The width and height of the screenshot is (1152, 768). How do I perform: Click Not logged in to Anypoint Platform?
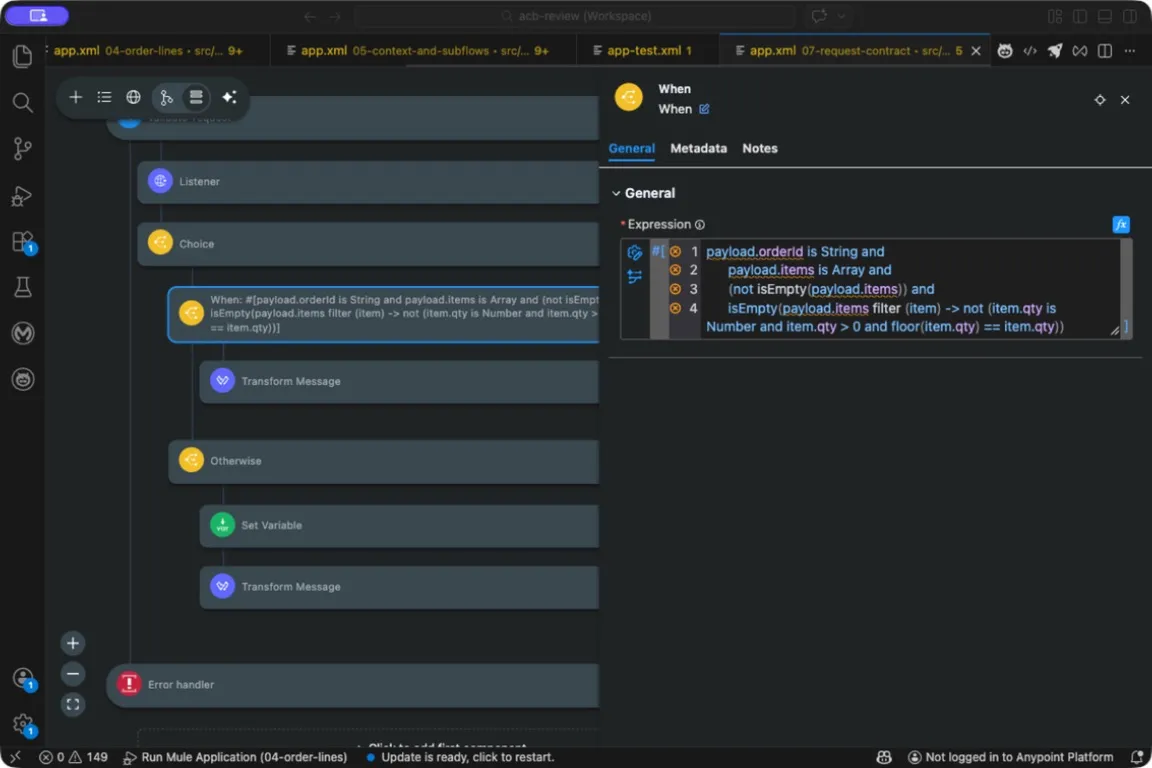1011,757
